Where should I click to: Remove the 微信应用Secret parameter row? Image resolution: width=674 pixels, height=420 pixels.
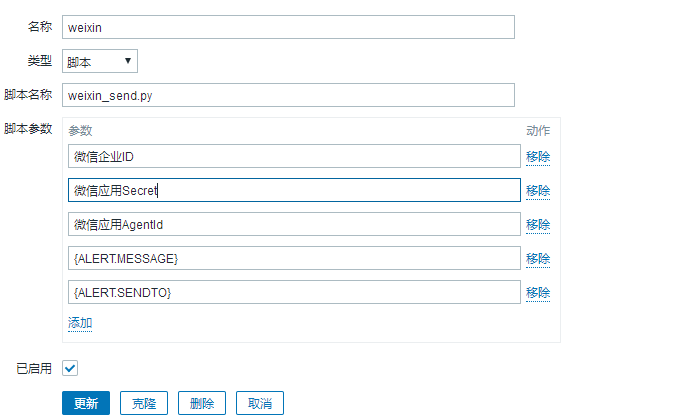[x=538, y=190]
